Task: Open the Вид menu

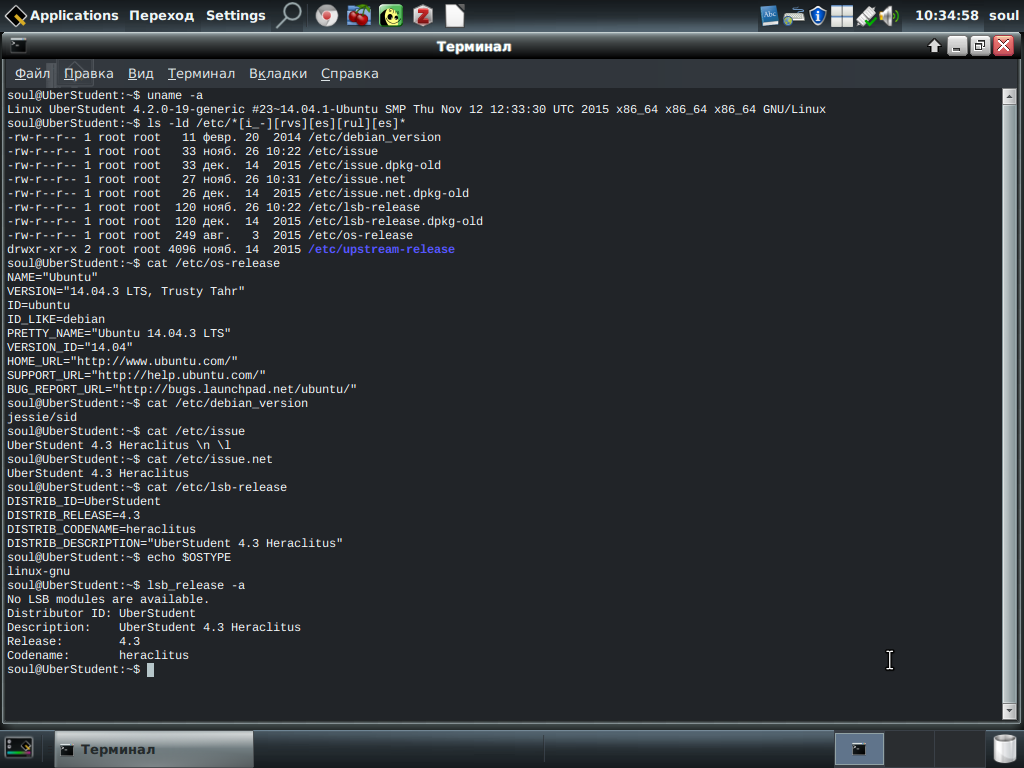Action: 140,74
